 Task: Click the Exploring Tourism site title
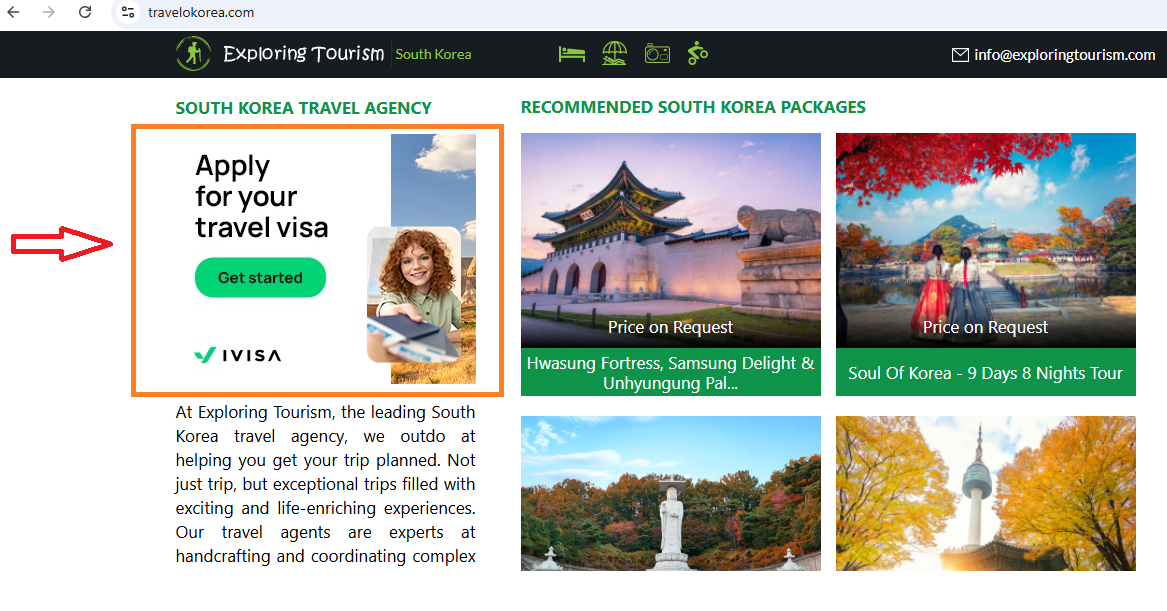coord(304,54)
